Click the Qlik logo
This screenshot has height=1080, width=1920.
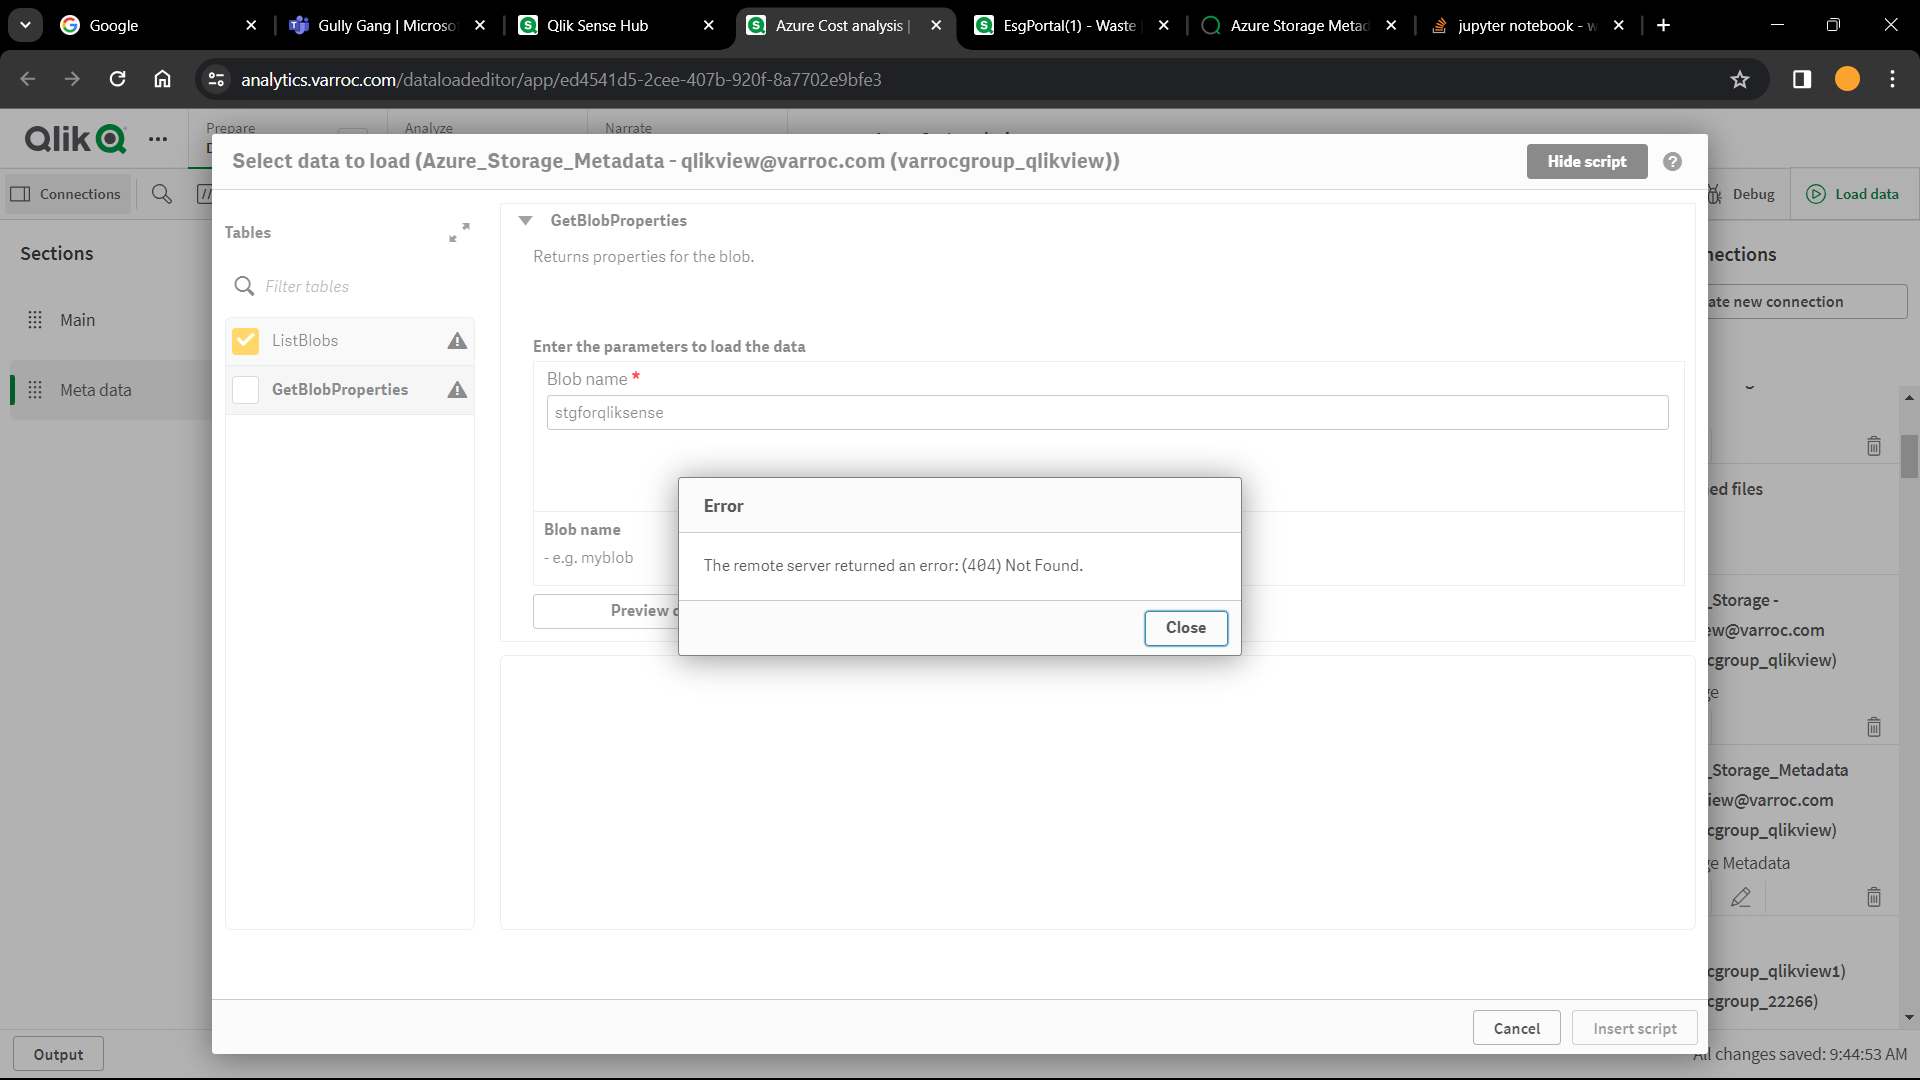click(x=75, y=139)
